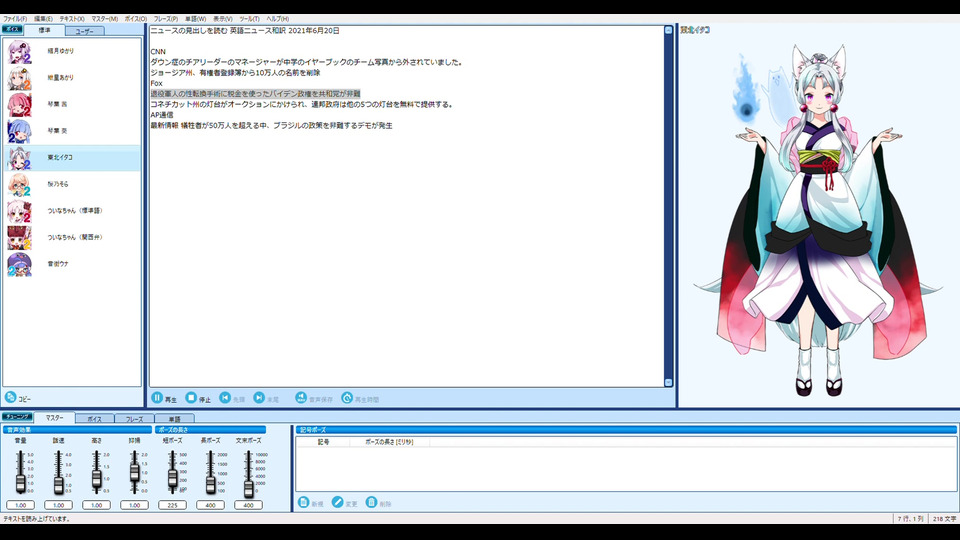Screen dimensions: 960x540
Task: Jump to end with 末尾 icon
Action: pos(259,398)
